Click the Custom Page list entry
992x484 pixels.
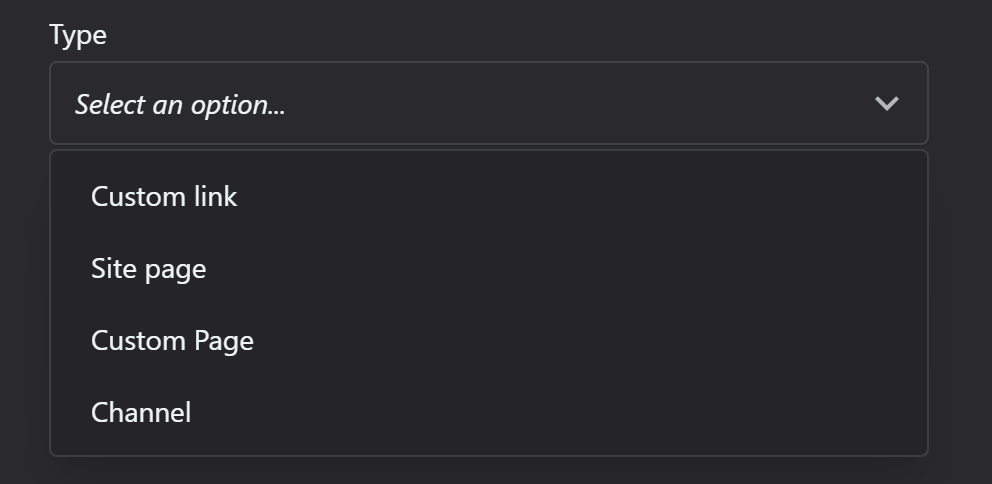pos(488,341)
